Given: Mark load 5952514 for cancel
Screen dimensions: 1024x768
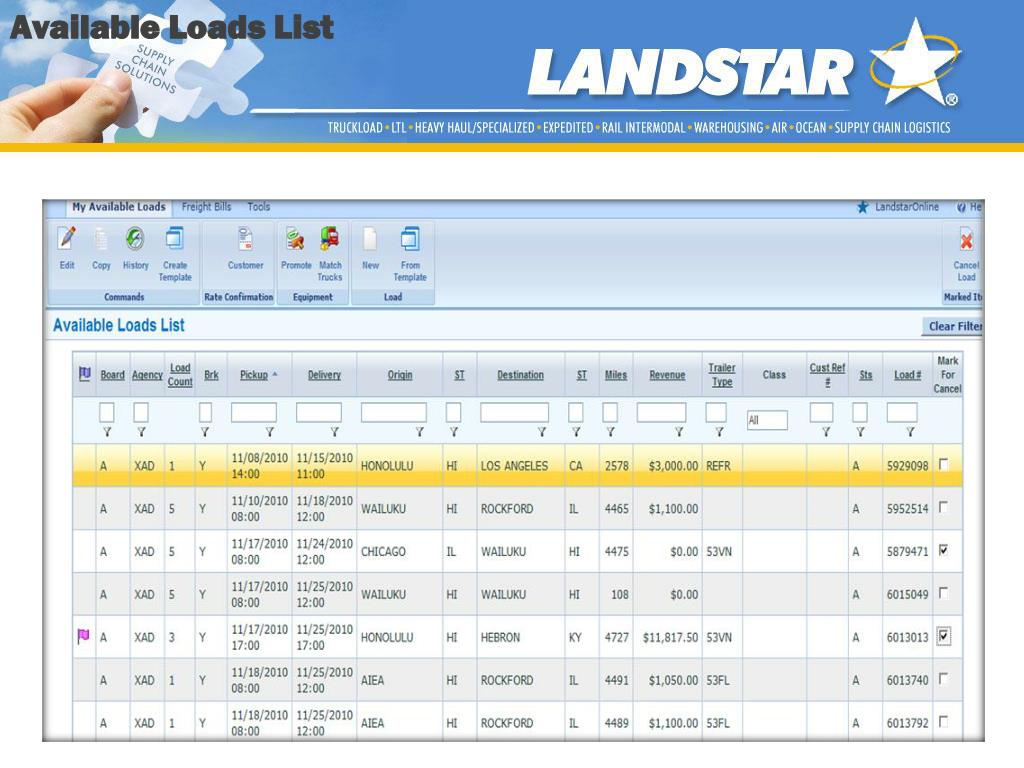Looking at the screenshot, I should coord(943,507).
